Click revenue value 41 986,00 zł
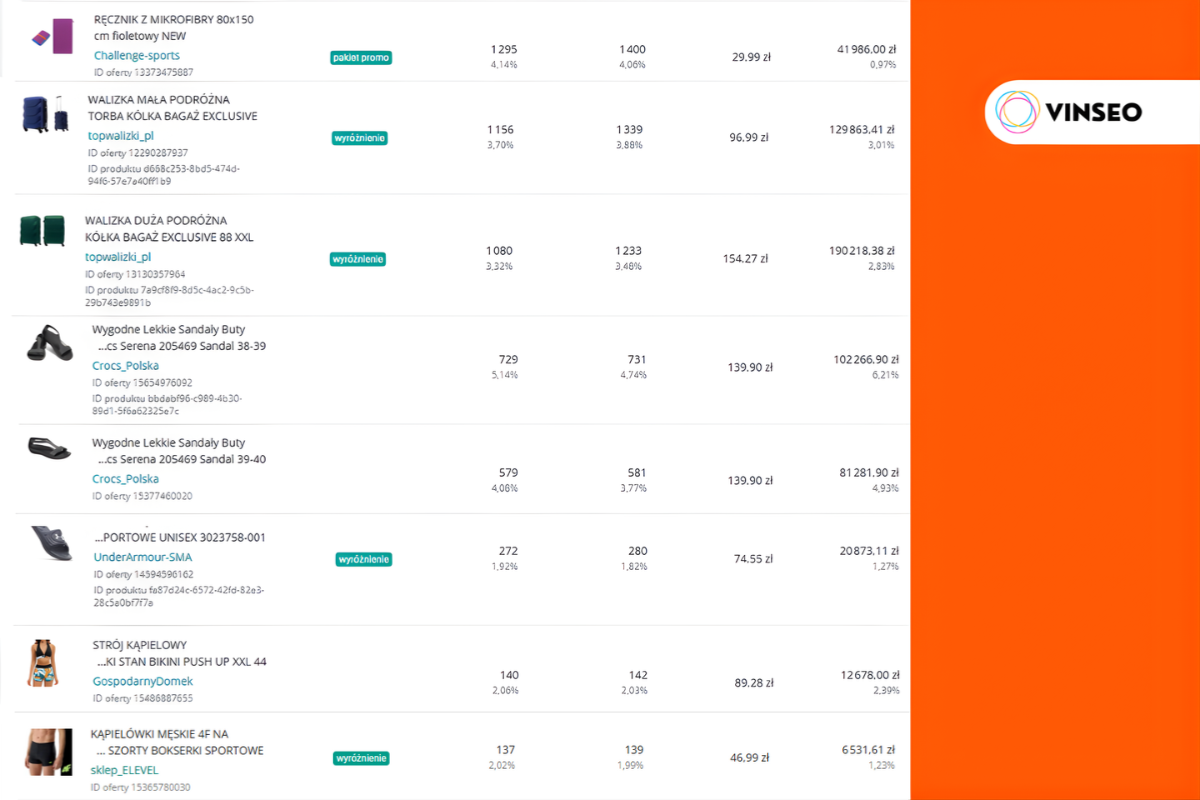The height and width of the screenshot is (800, 1200). tap(866, 49)
